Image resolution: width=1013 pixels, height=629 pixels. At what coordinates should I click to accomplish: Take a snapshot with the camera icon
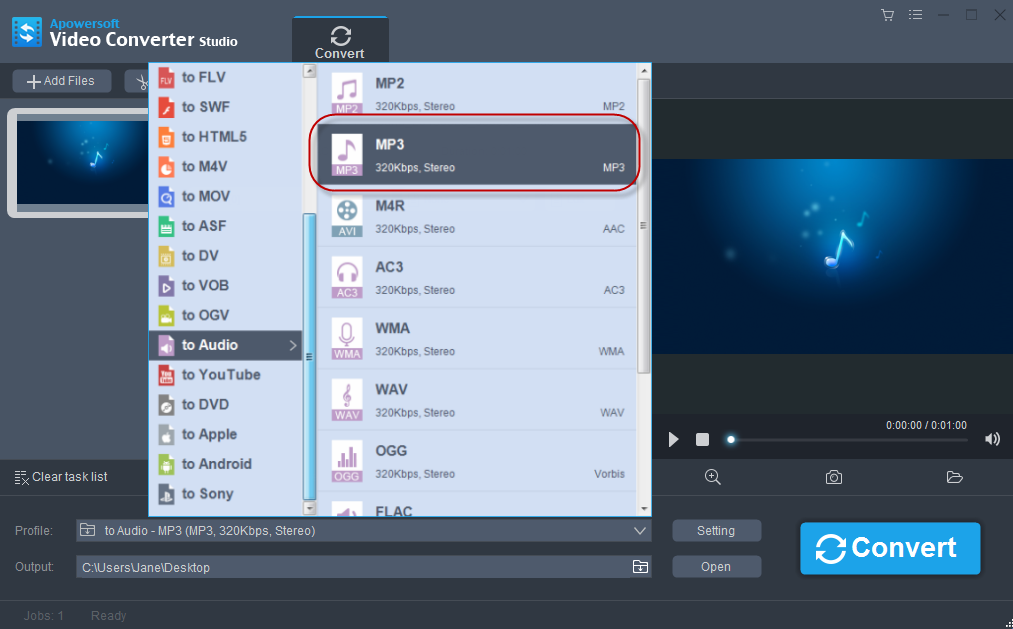pyautogui.click(x=833, y=477)
